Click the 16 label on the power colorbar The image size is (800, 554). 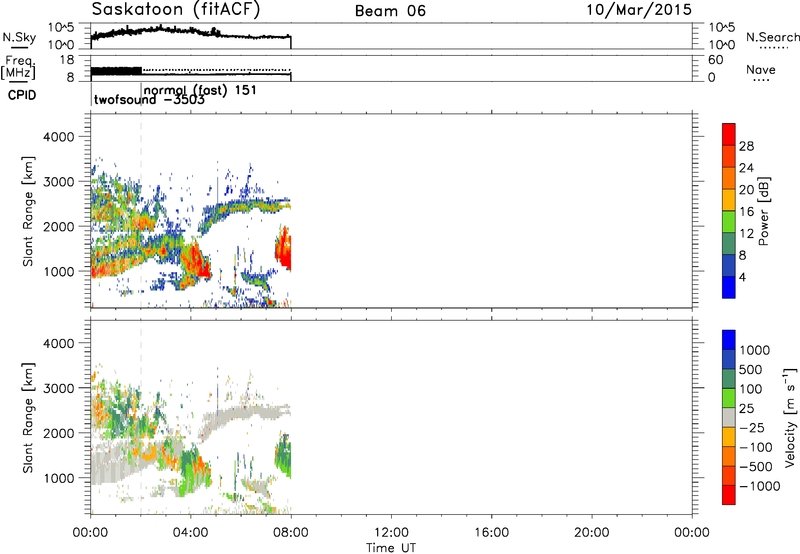click(746, 212)
